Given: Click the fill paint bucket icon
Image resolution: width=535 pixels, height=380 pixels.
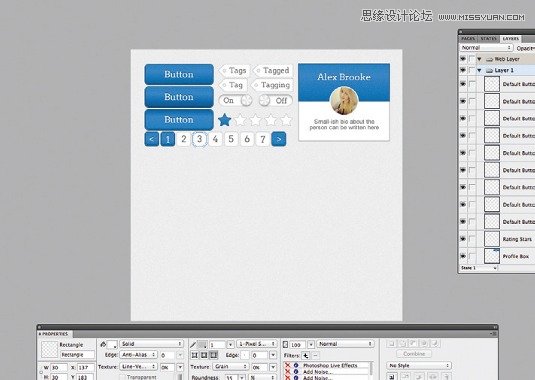Looking at the screenshot, I should (103, 344).
